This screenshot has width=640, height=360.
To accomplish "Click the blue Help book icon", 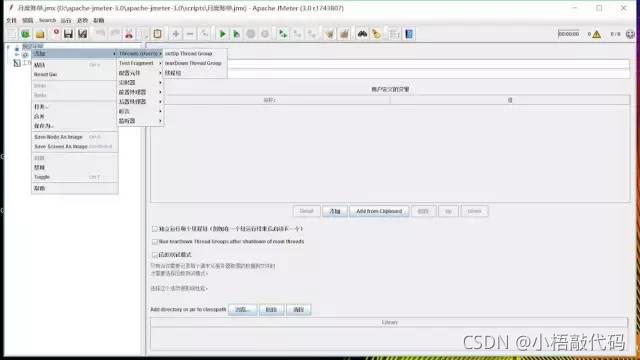I will 409,34.
